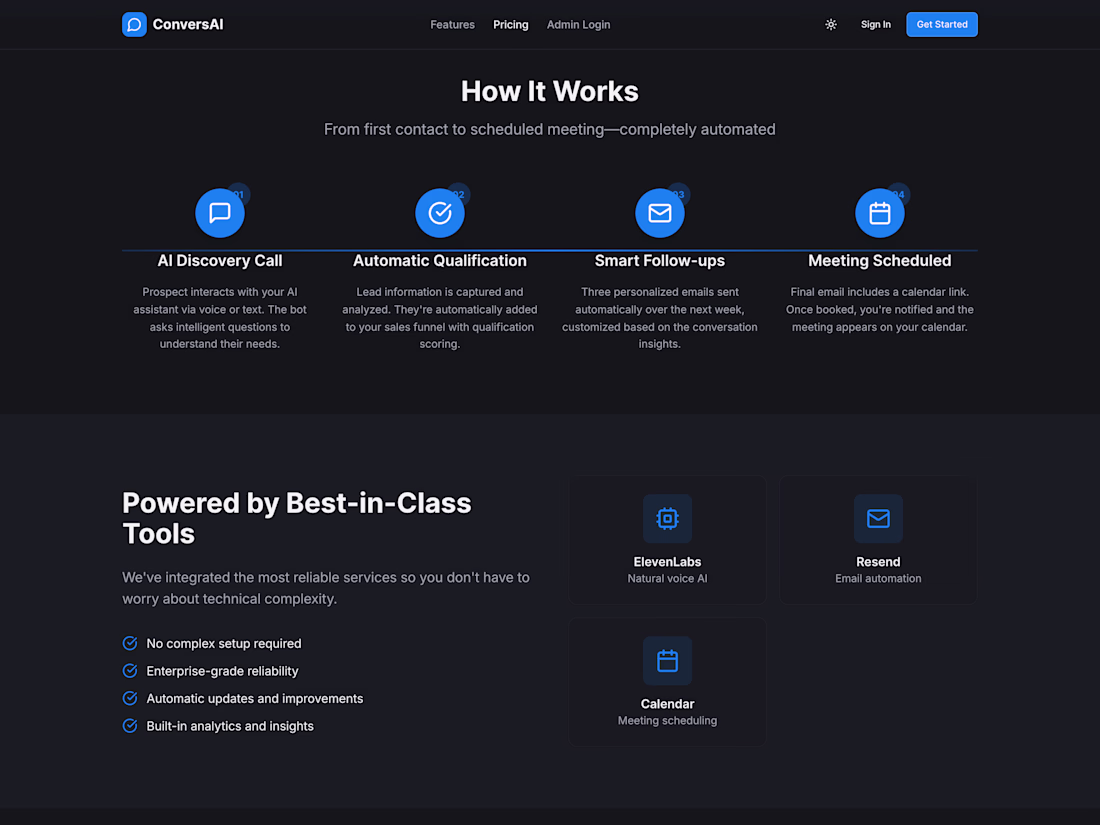Click the AI Discovery Call title
This screenshot has height=825, width=1100.
(220, 261)
